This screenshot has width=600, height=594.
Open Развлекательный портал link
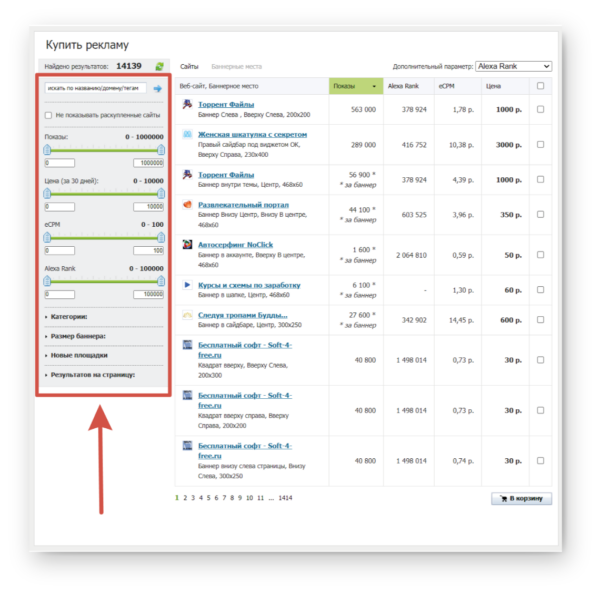click(x=243, y=205)
